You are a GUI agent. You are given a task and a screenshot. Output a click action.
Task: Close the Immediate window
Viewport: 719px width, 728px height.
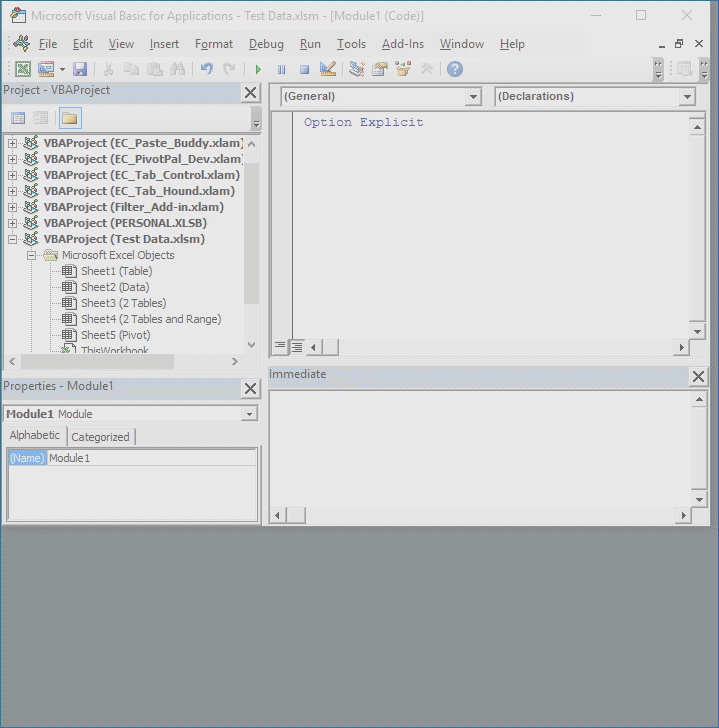[x=698, y=377]
